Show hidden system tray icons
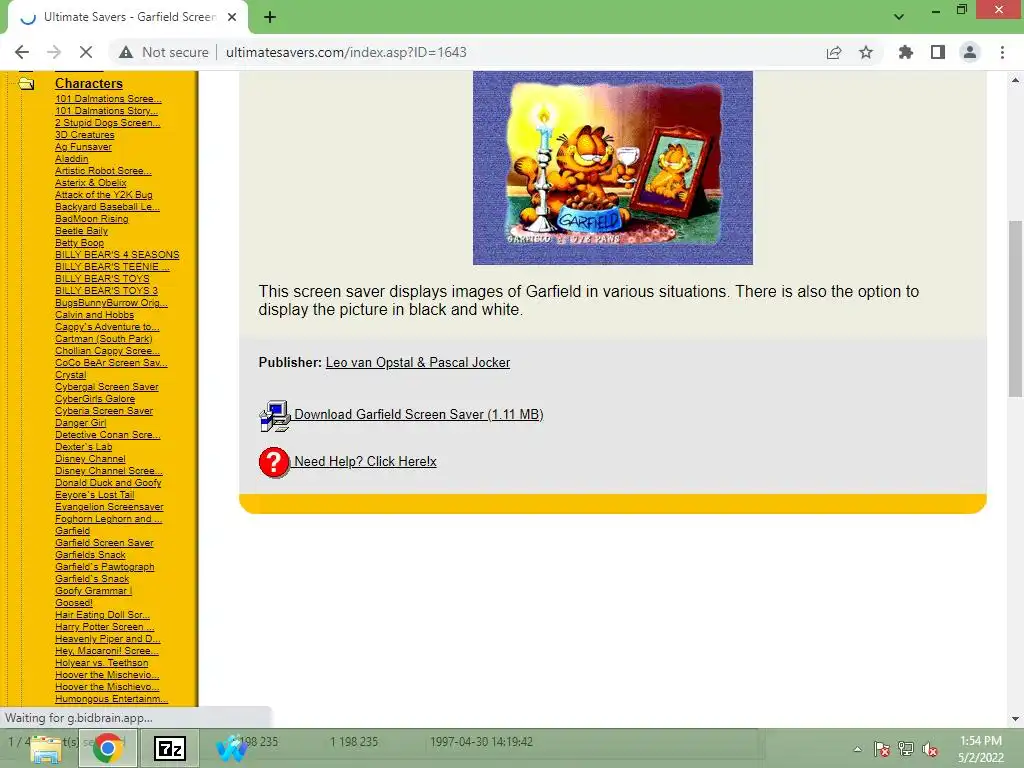Screen dimensions: 1024x768 point(857,749)
